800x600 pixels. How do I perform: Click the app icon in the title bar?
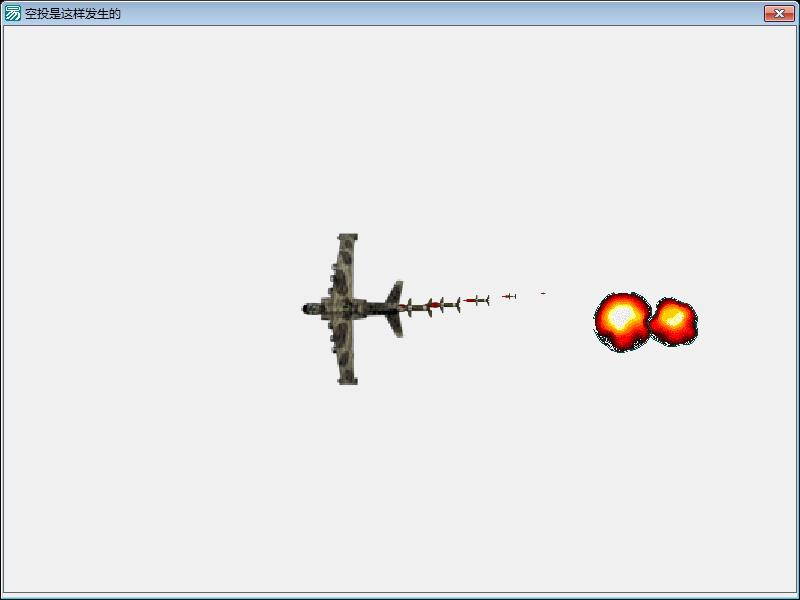(13, 13)
